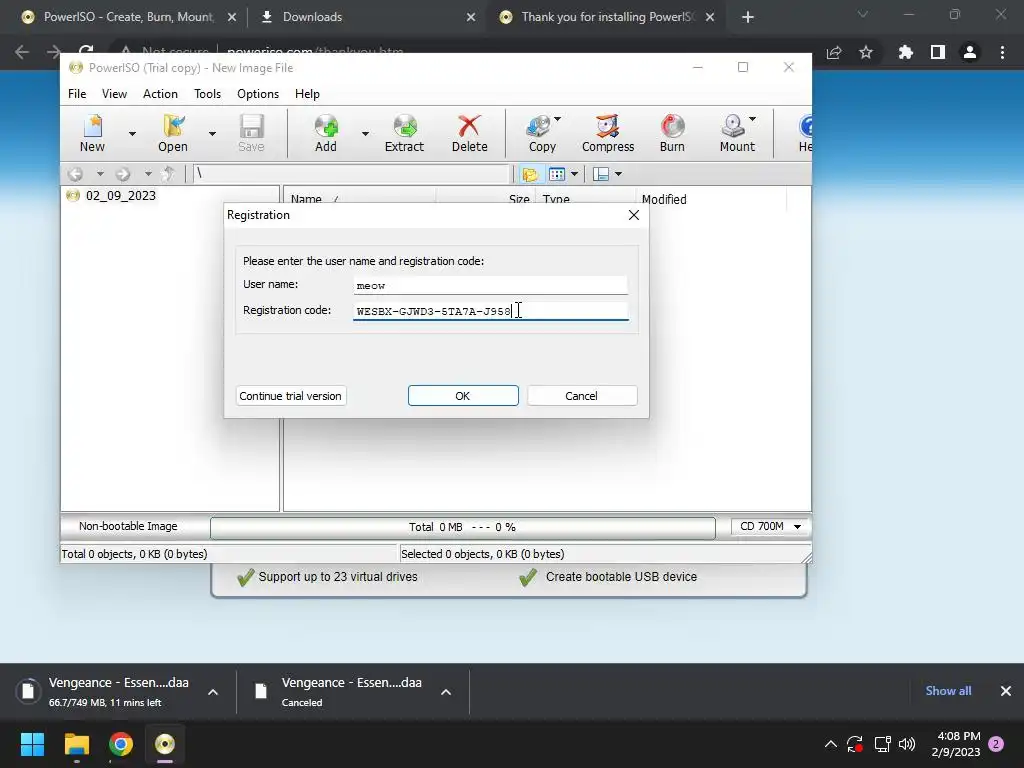Click the view mode grid icon
The image size is (1024, 768).
[556, 174]
